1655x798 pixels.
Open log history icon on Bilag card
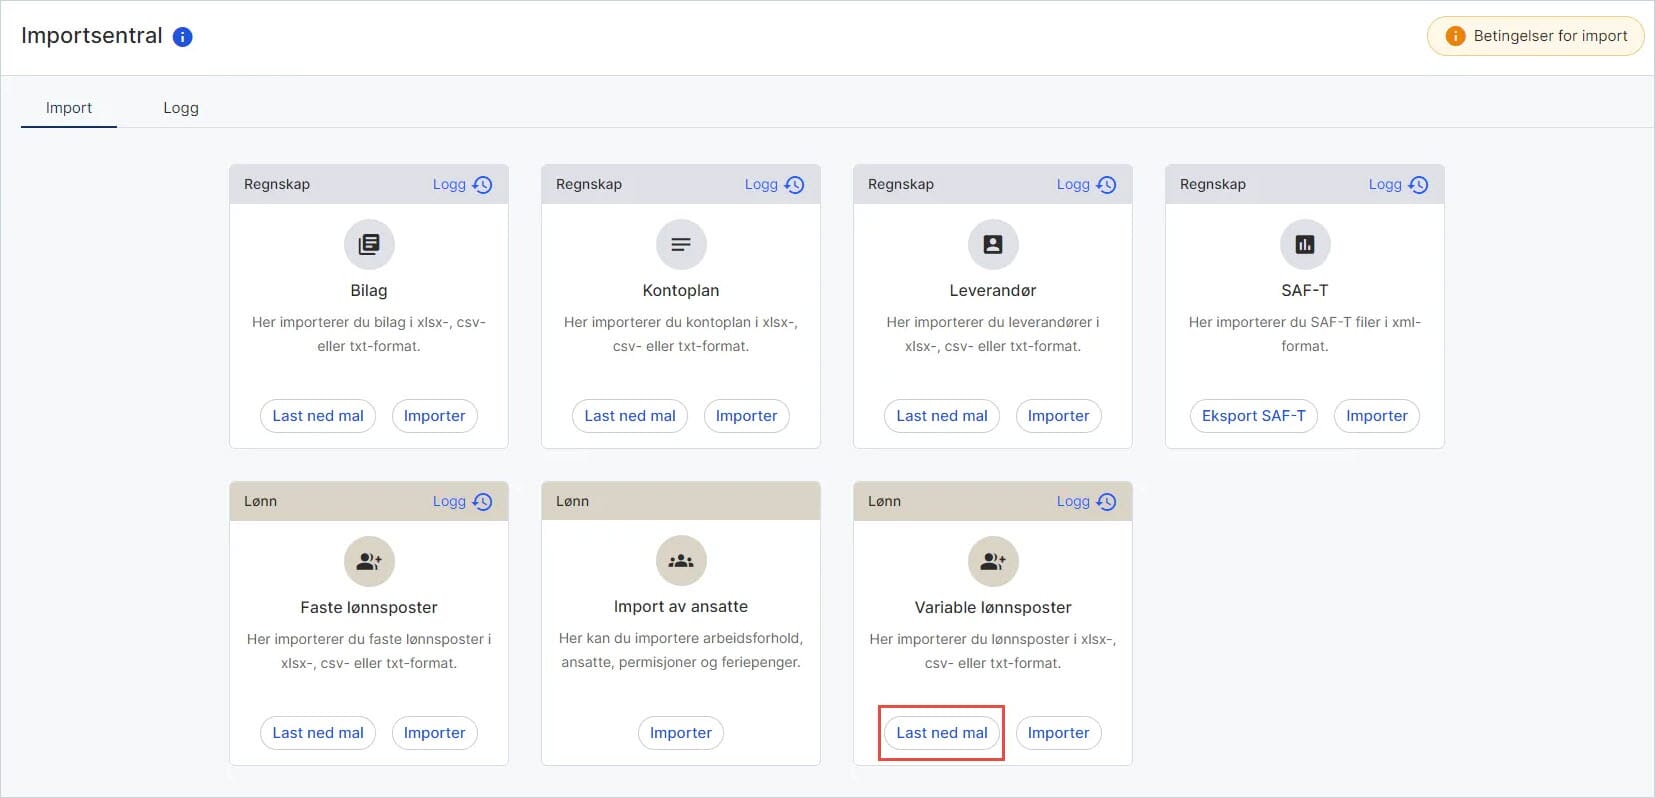click(482, 185)
